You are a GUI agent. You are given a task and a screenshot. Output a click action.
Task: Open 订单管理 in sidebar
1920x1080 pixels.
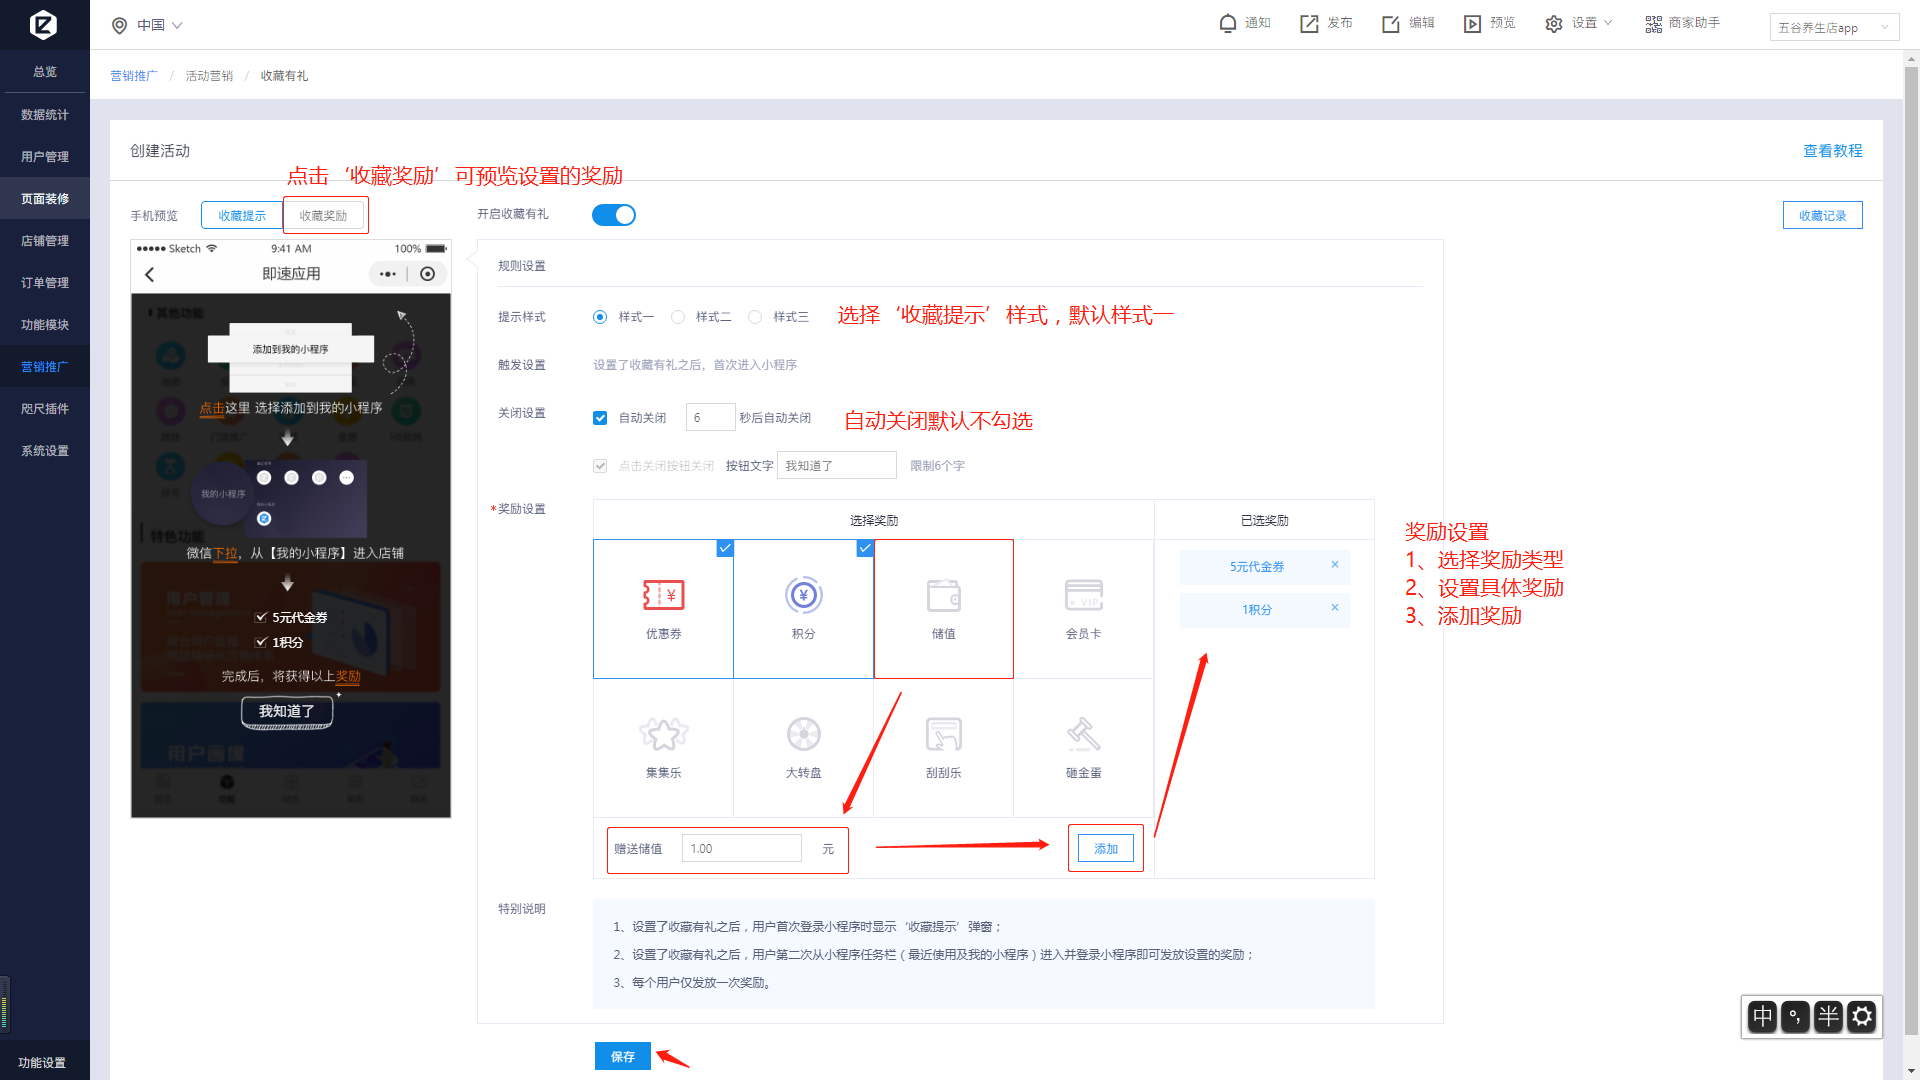(x=45, y=283)
